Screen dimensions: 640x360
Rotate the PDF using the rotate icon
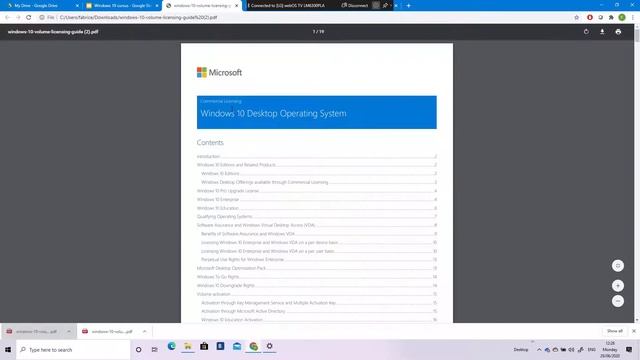click(x=586, y=31)
